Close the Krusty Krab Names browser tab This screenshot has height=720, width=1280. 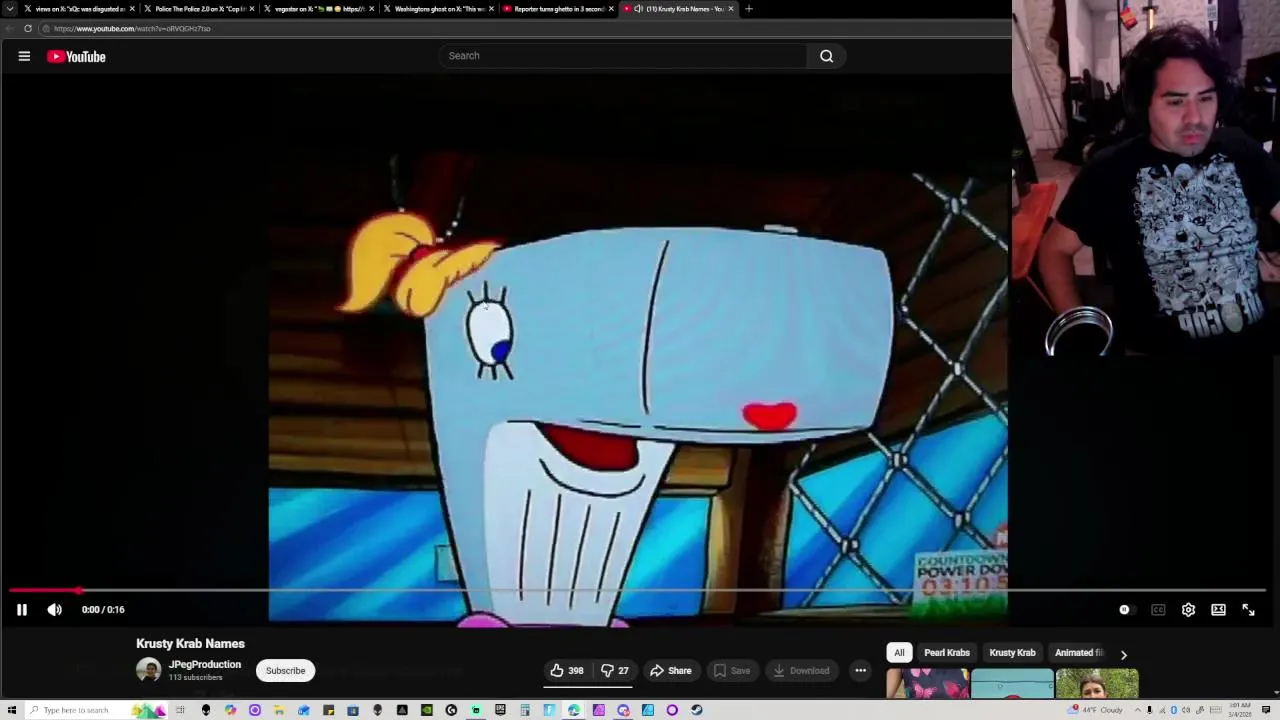731,9
